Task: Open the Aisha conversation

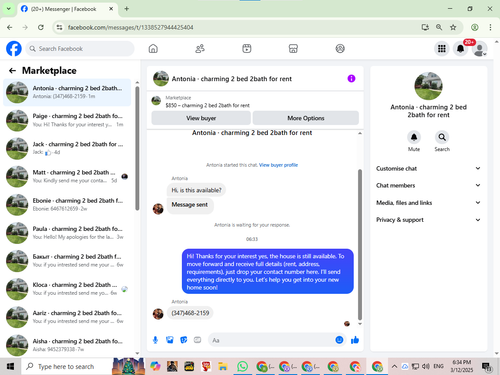Action: click(67, 345)
